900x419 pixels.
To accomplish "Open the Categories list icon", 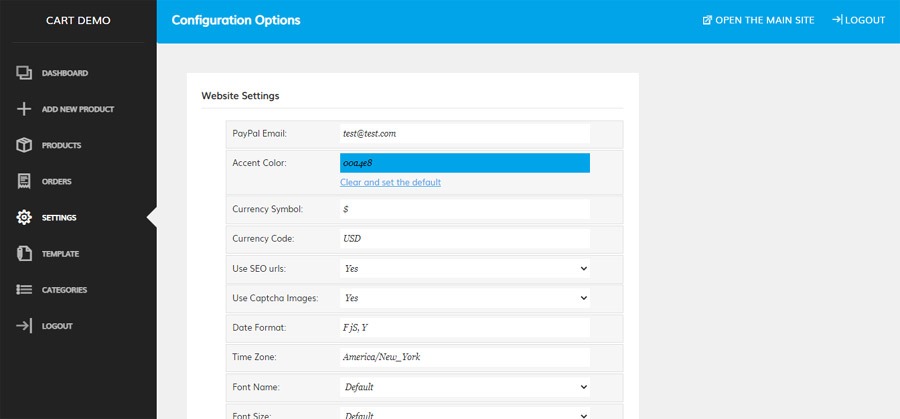I will tap(24, 290).
